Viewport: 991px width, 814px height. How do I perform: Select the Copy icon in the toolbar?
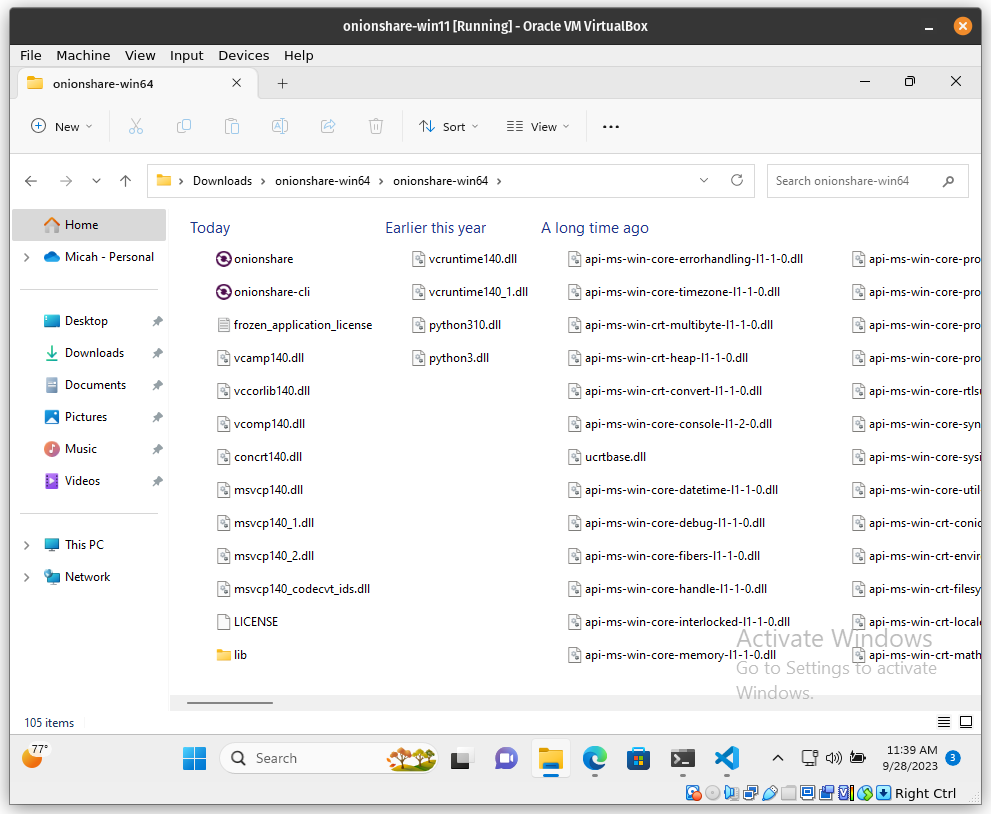click(x=184, y=126)
